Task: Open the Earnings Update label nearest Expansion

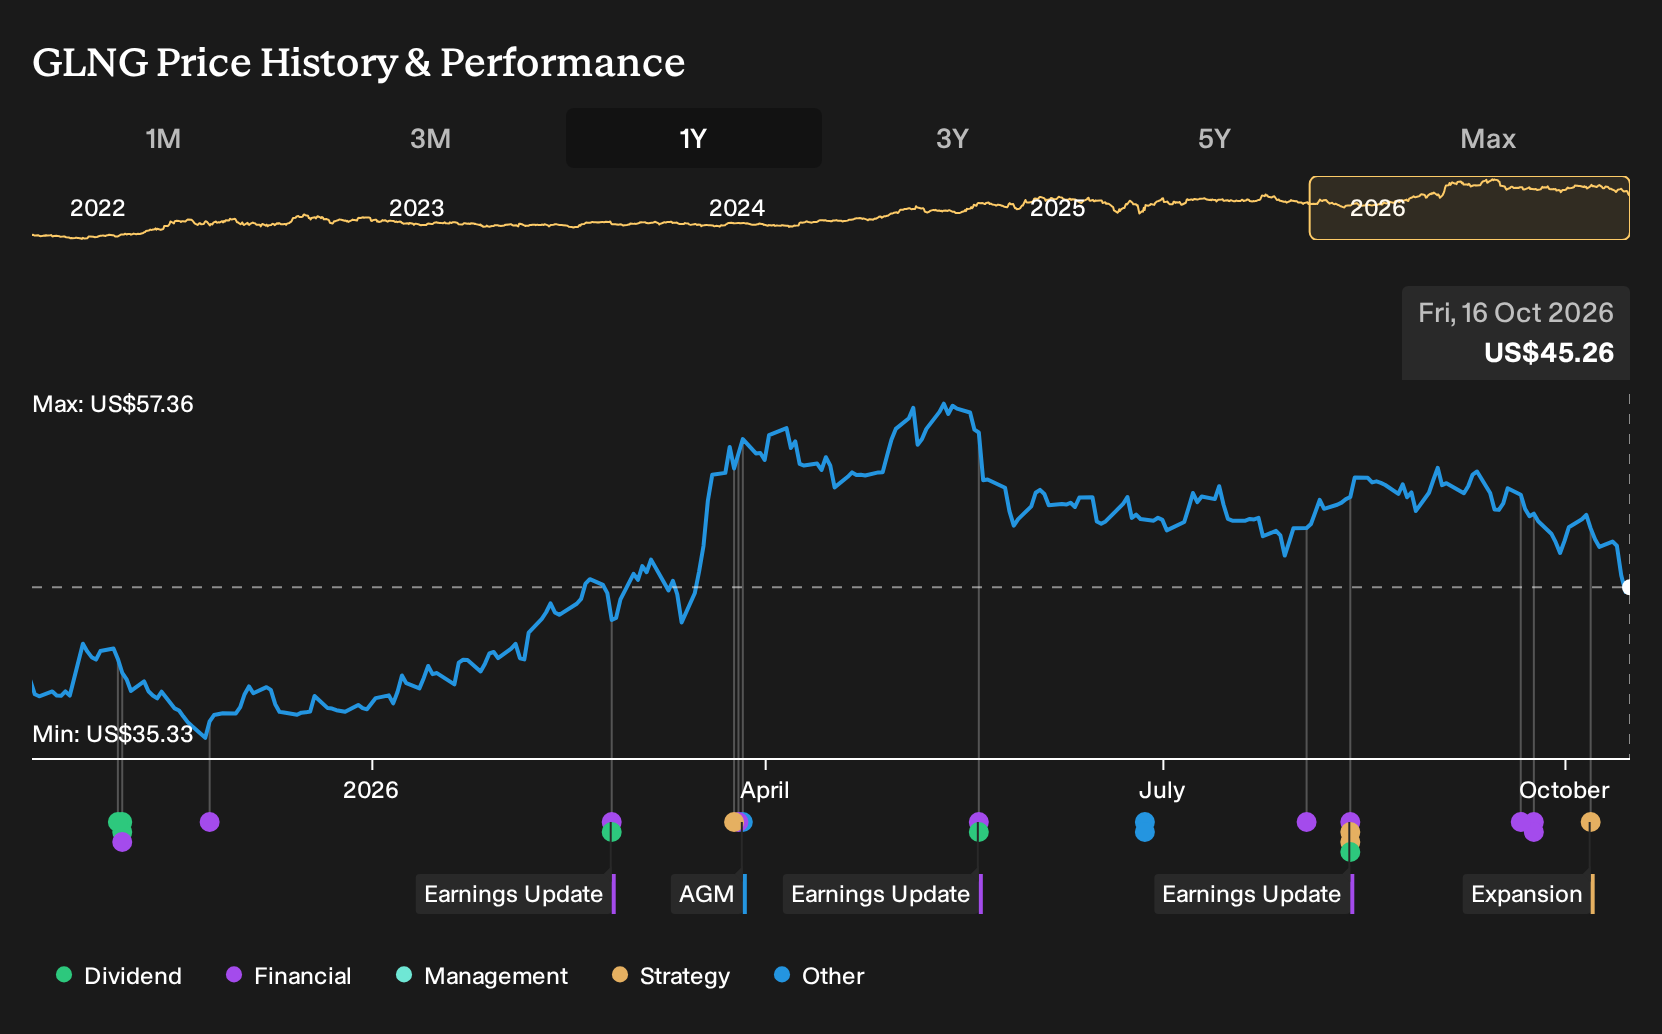Action: pyautogui.click(x=1254, y=894)
